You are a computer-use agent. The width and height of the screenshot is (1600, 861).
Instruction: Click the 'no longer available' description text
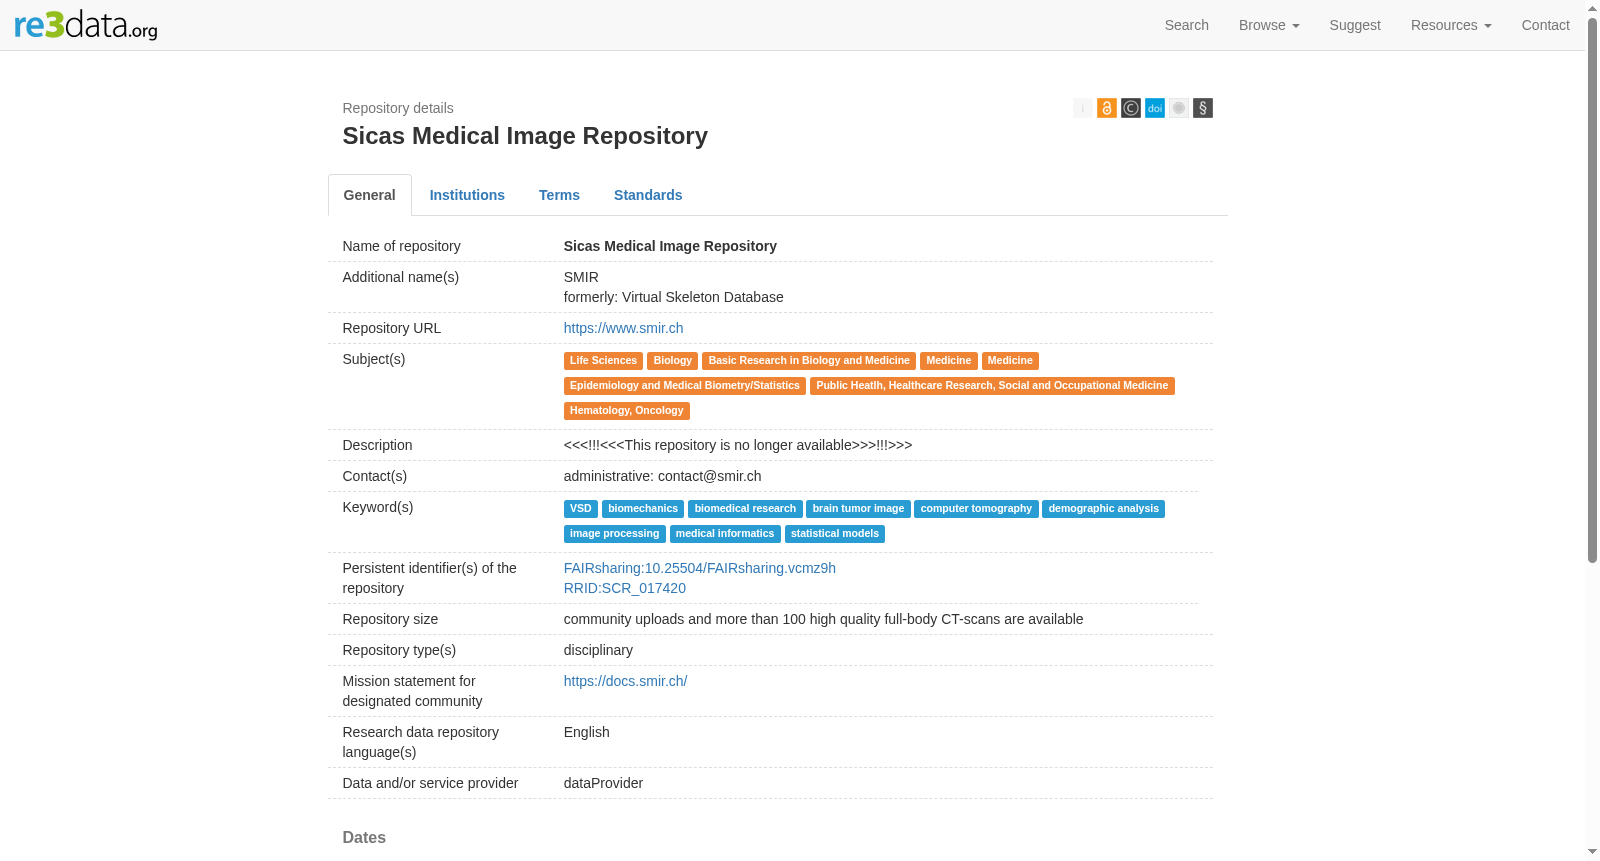point(738,445)
